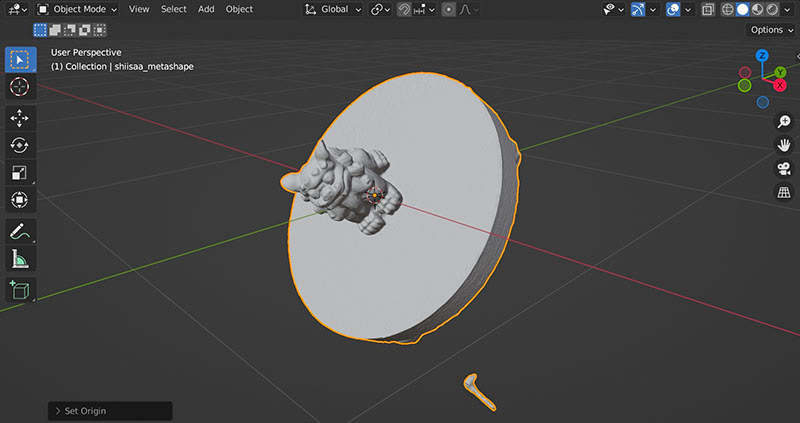Switch perspective/orthographic with grid icon
The image size is (800, 423).
point(784,192)
